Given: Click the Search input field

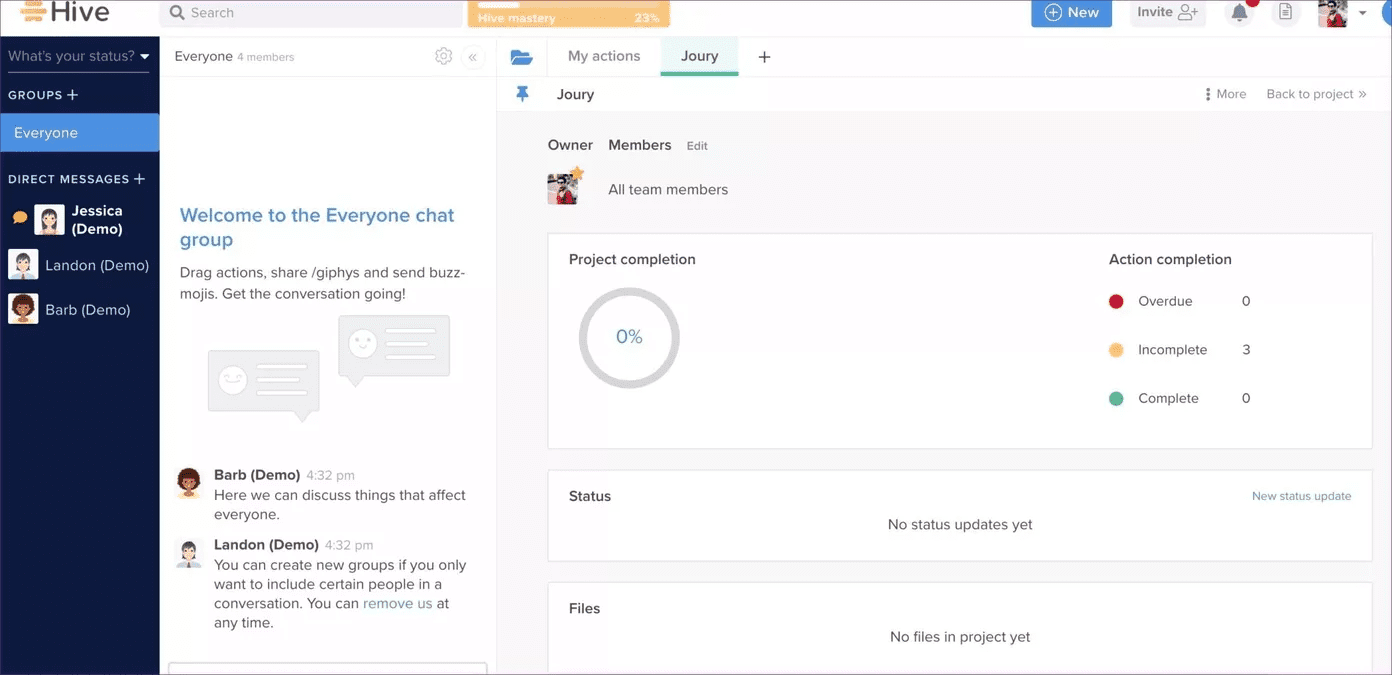Looking at the screenshot, I should click(x=309, y=13).
